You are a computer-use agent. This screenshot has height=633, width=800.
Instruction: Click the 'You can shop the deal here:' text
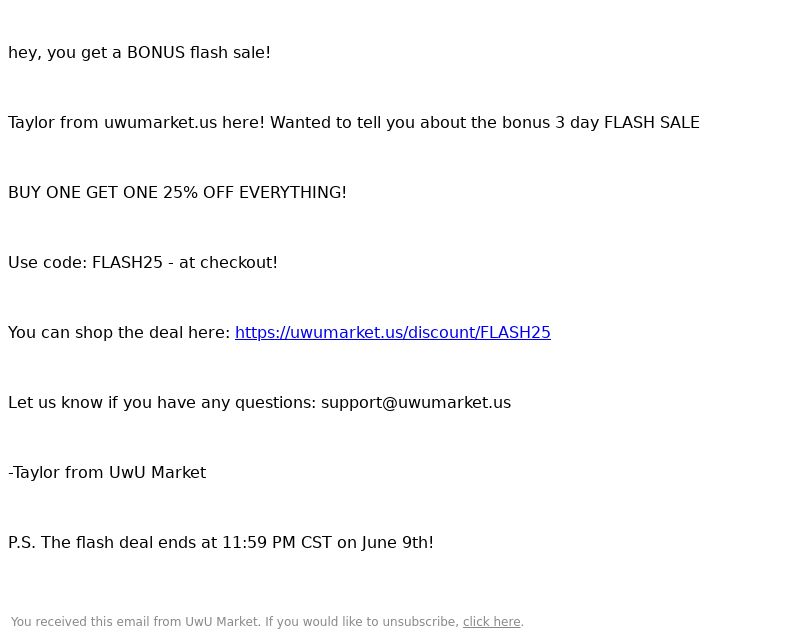(119, 333)
